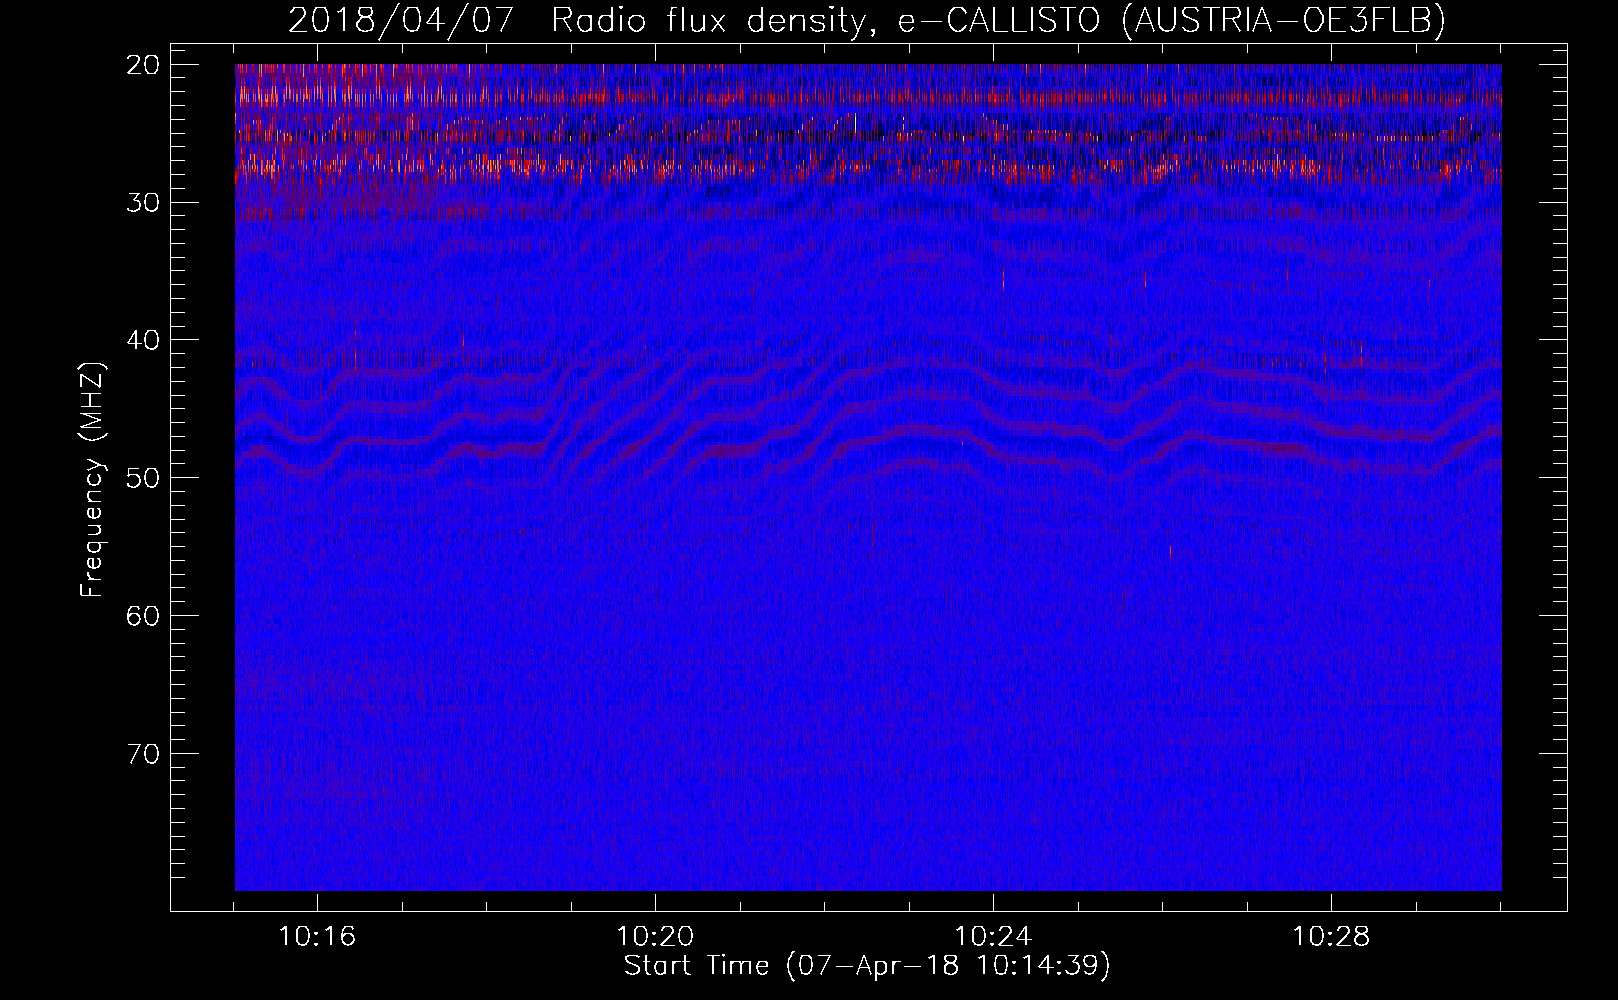Click the time tick label '10:20'

[655, 937]
